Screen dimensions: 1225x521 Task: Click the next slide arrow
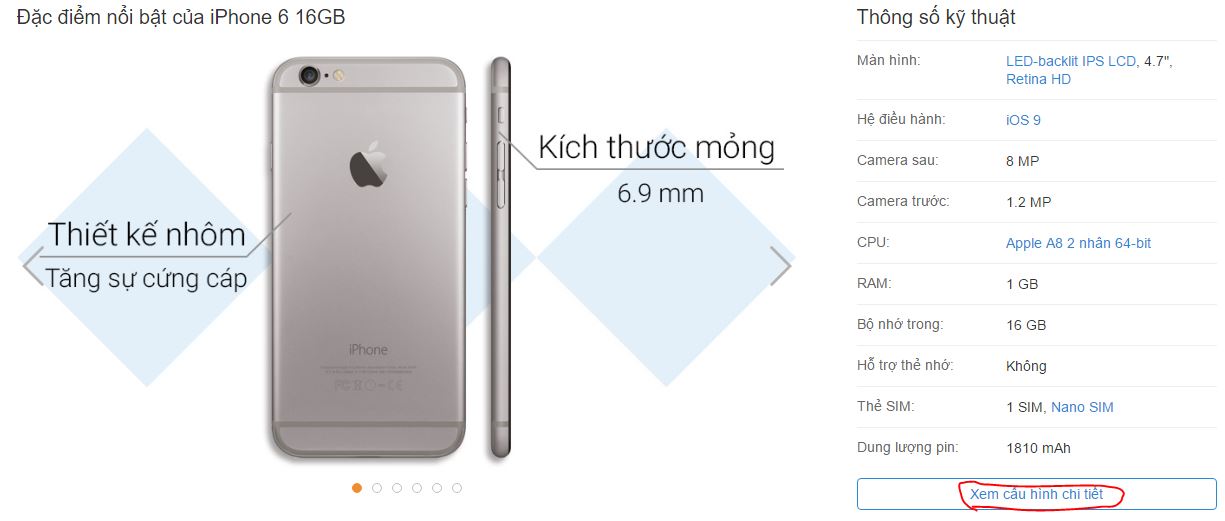(781, 266)
